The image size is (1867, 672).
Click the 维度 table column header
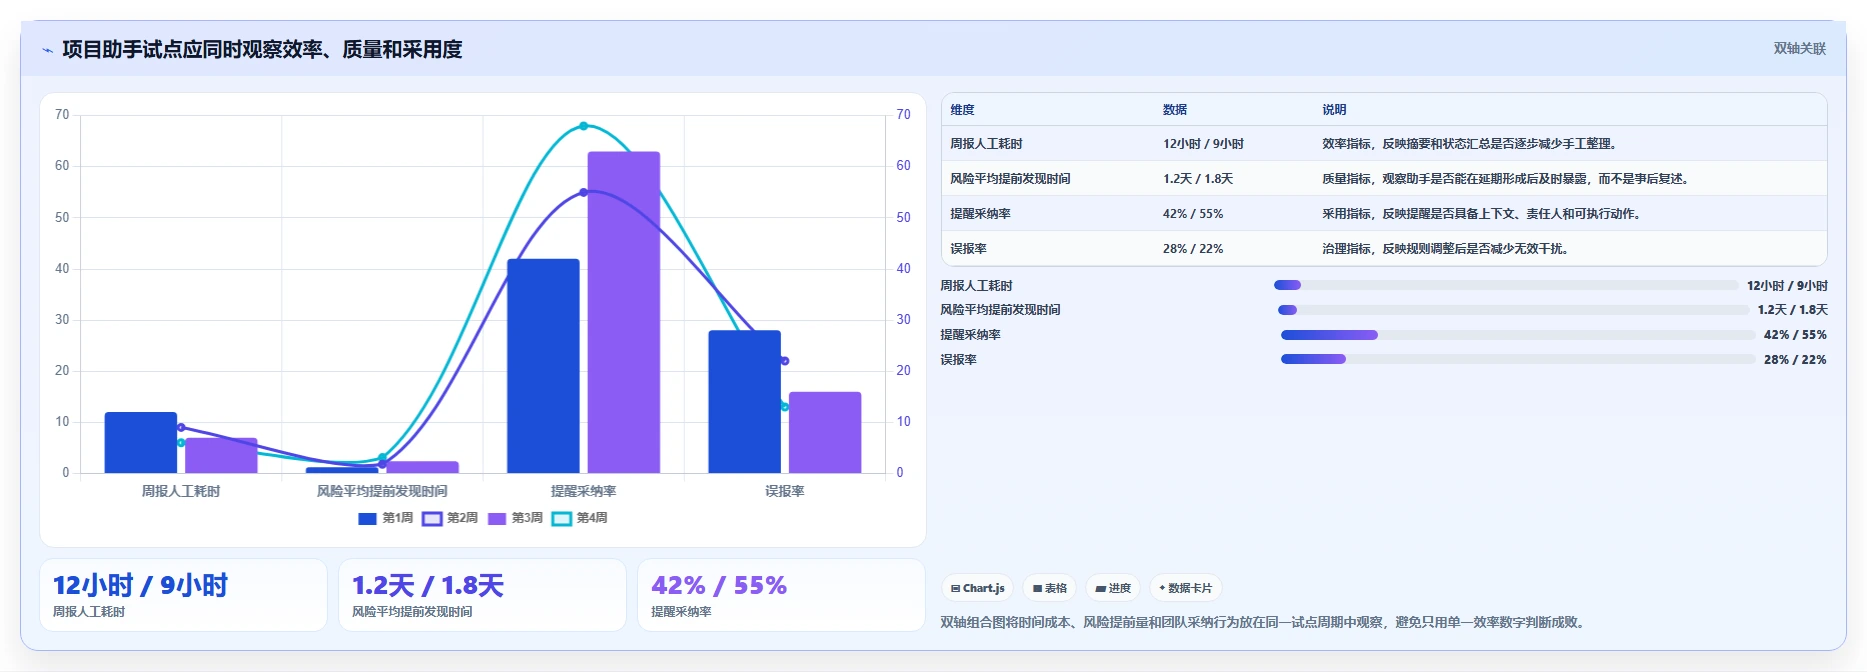point(962,110)
